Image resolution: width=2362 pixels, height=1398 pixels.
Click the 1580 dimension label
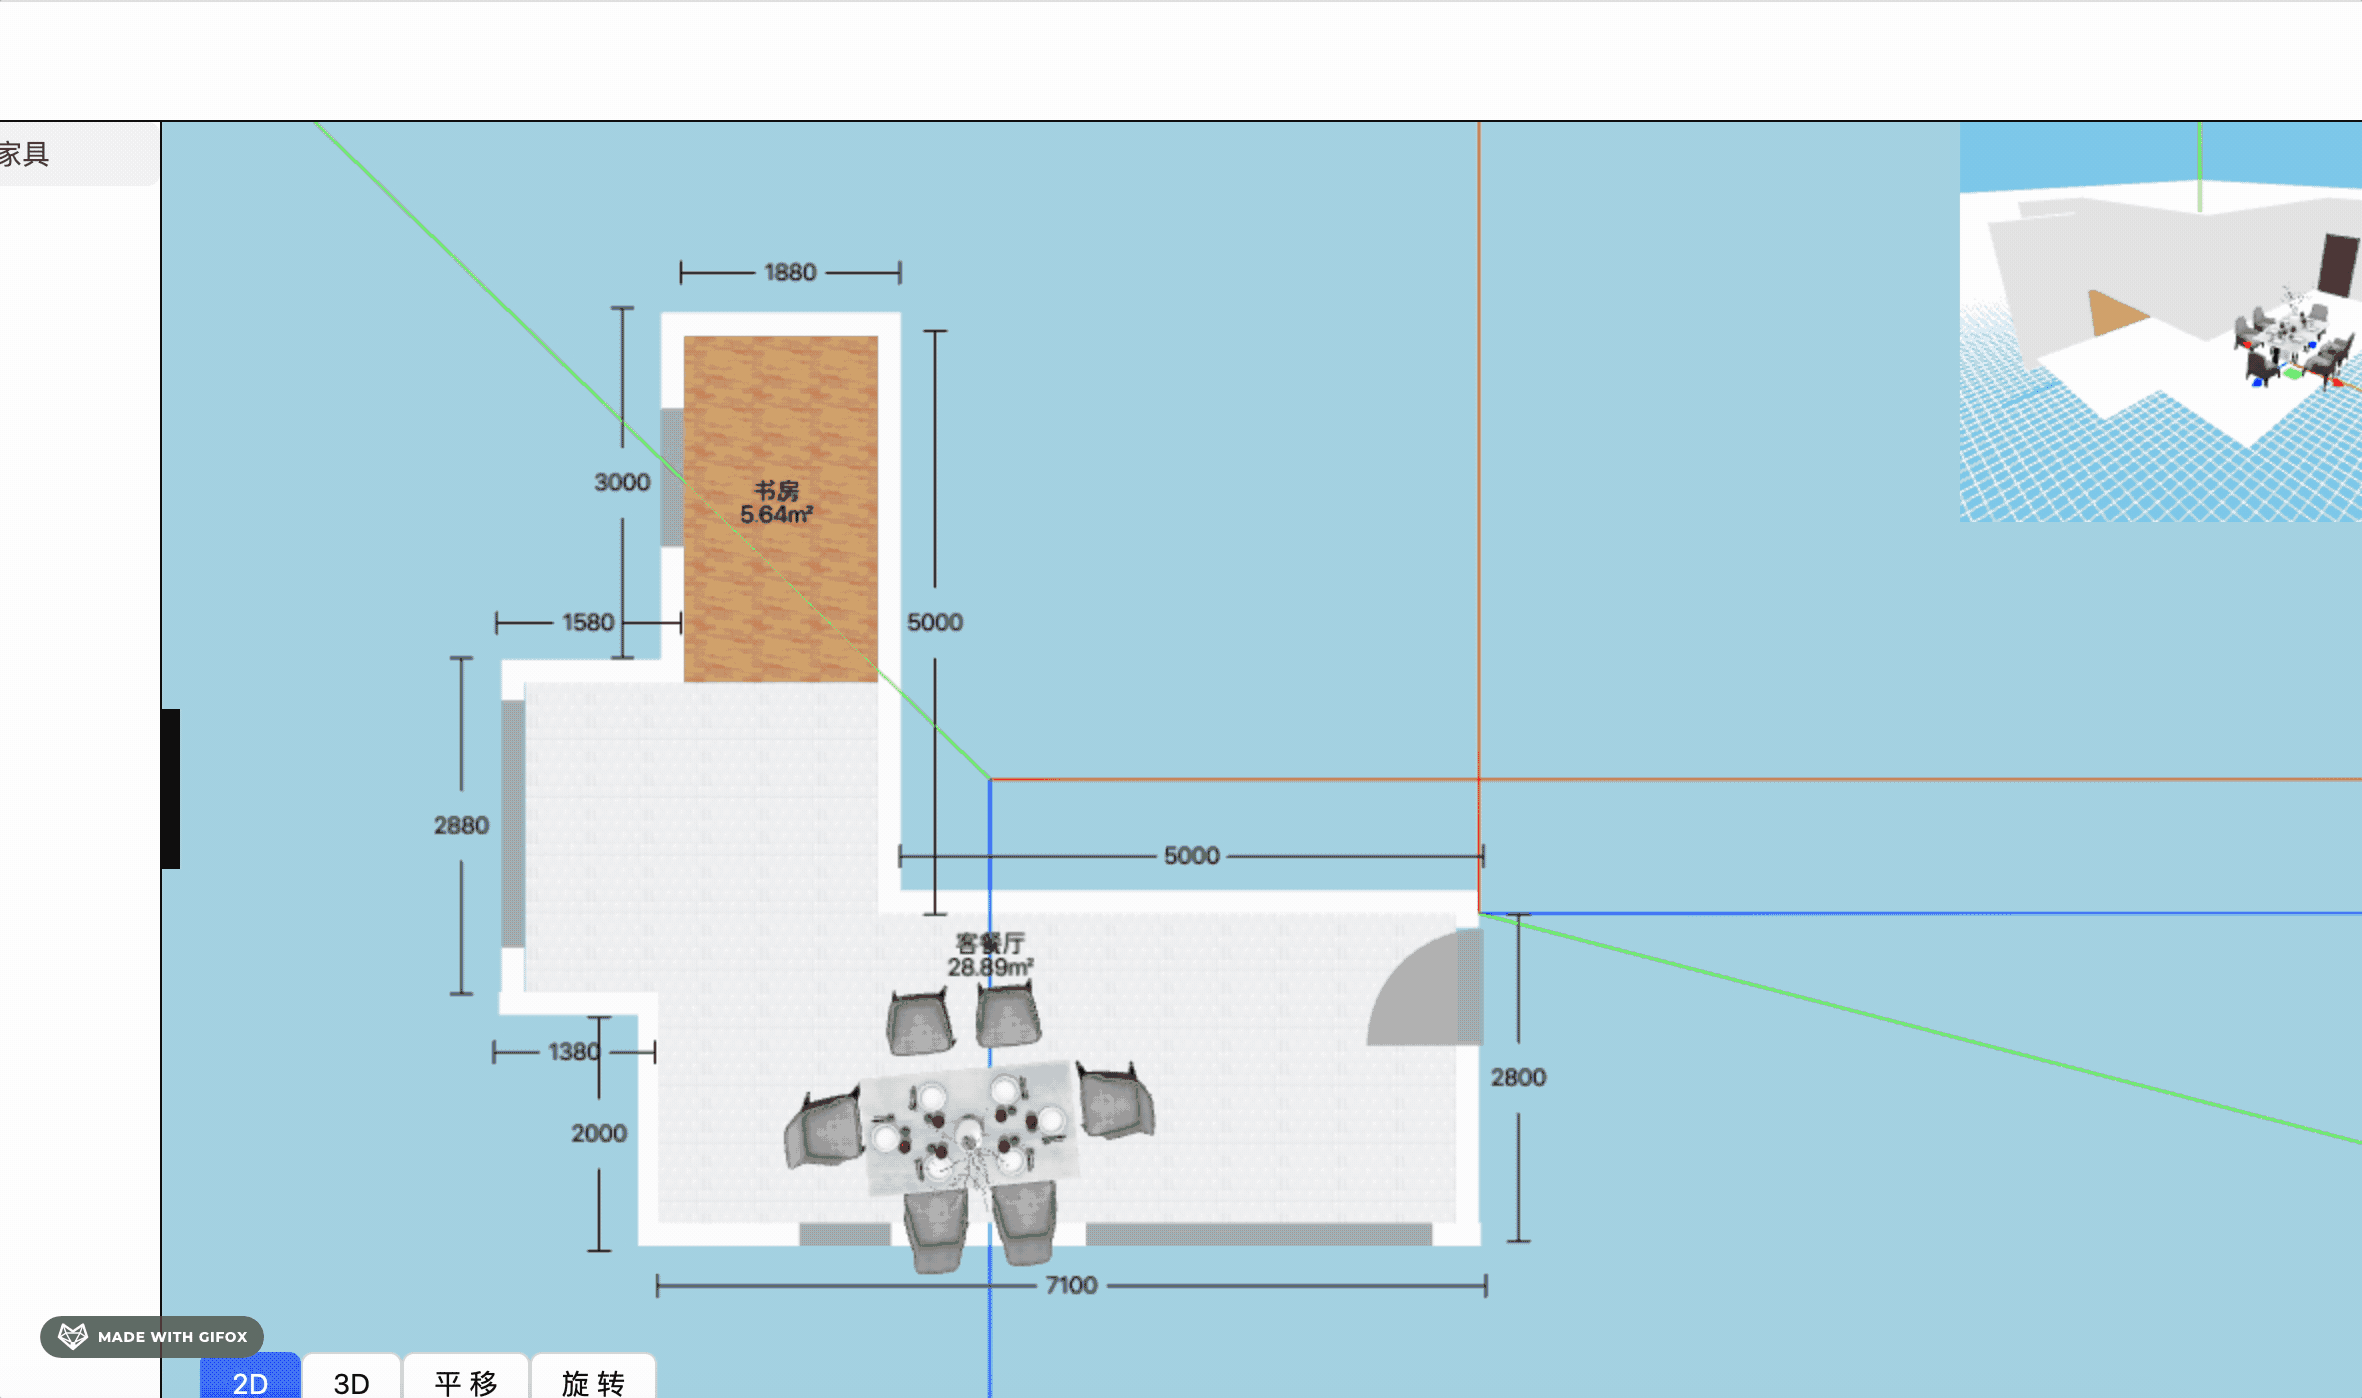588,622
